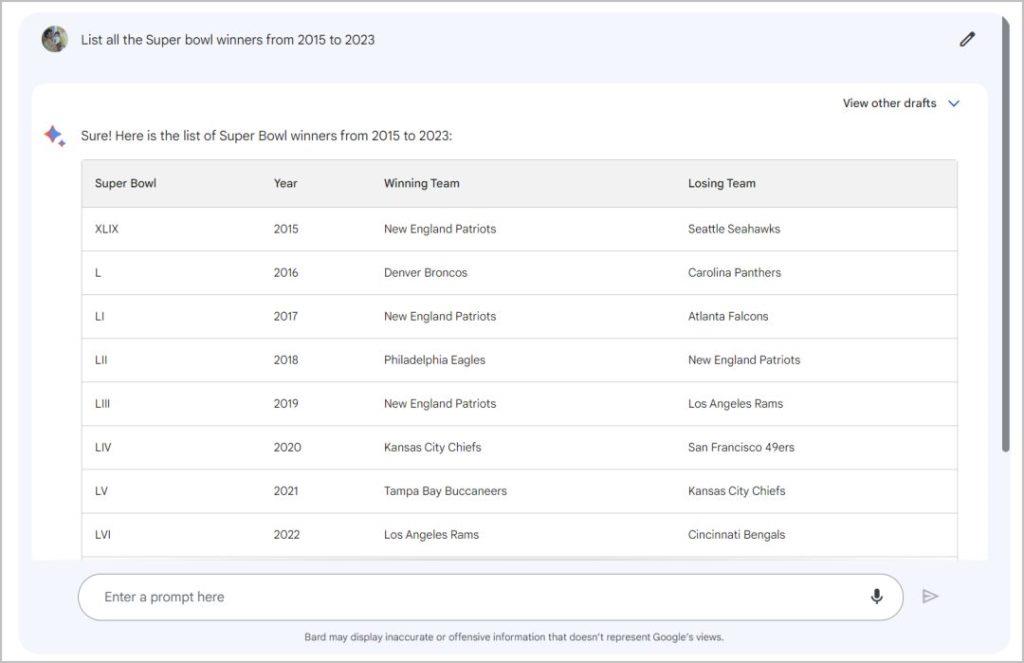Click Los Angeles Rams in the 2022 row
This screenshot has width=1024, height=663.
432,535
